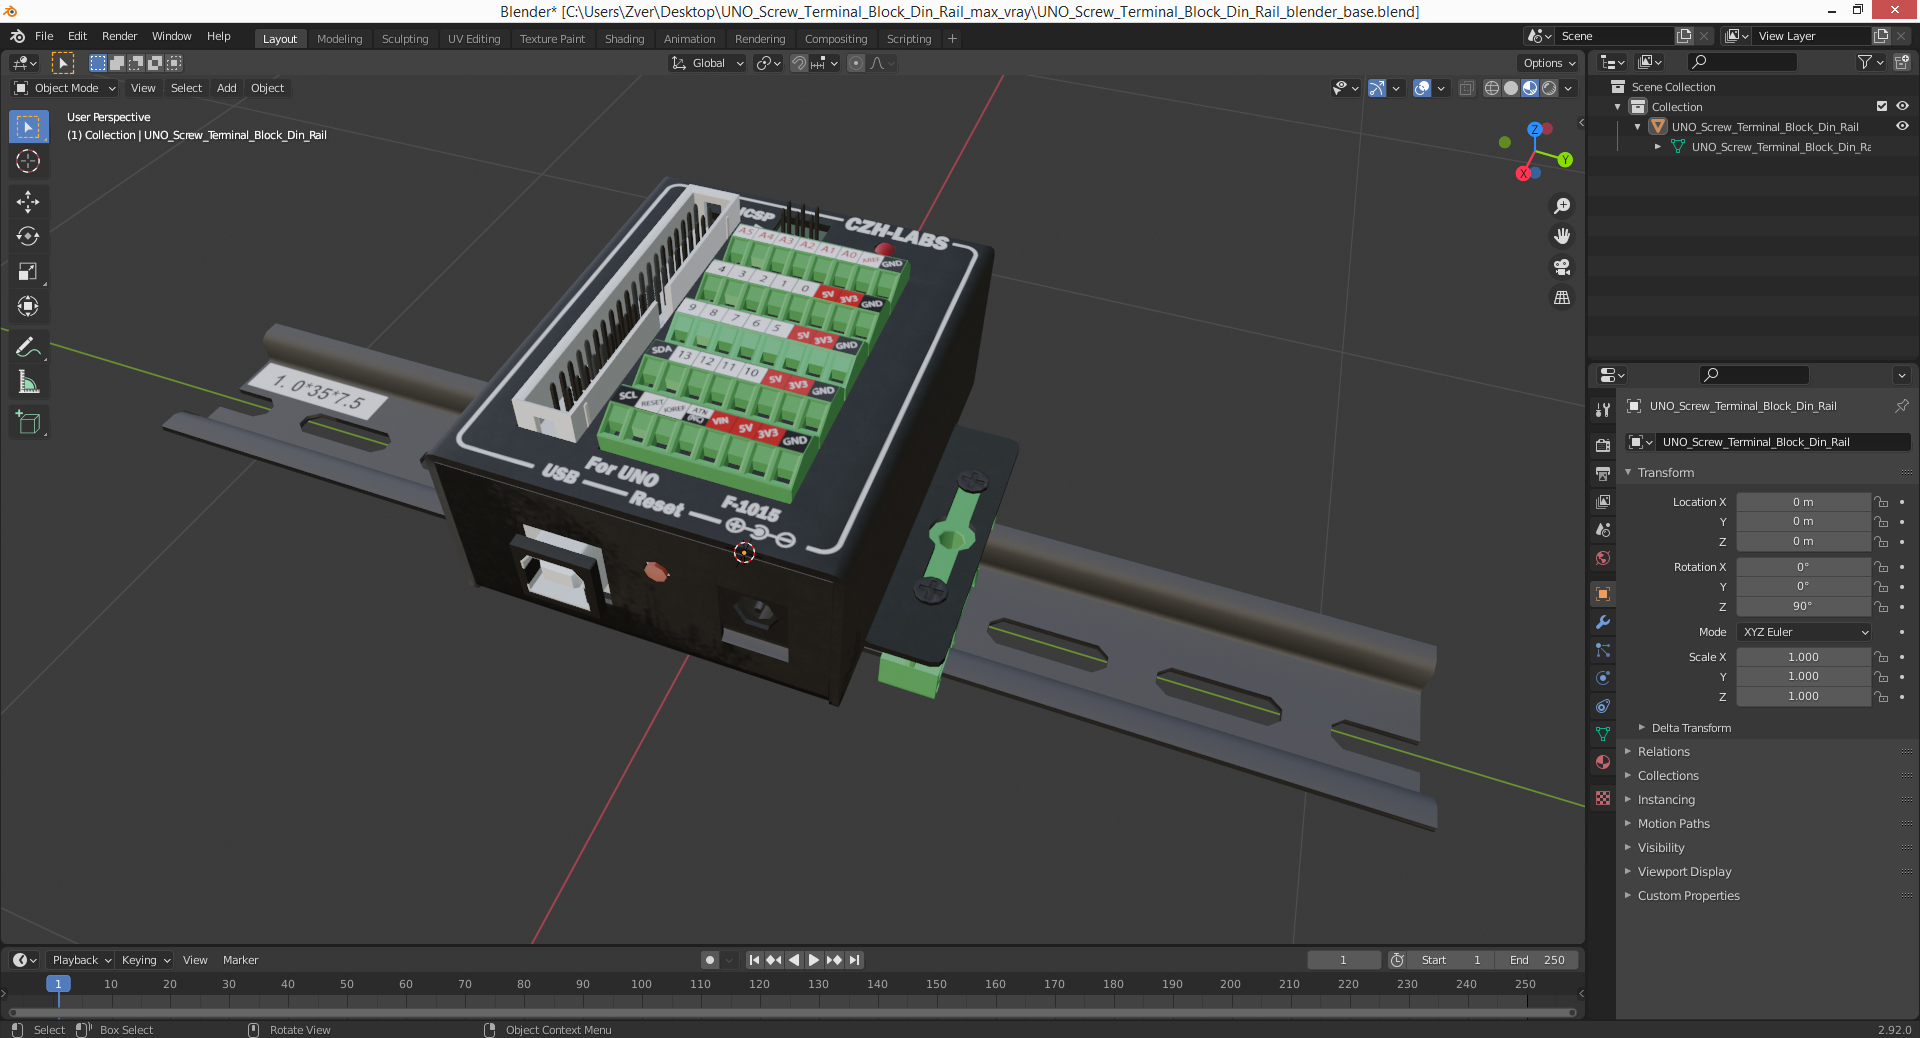Select the Rotate tool
This screenshot has width=1920, height=1038.
[x=28, y=237]
